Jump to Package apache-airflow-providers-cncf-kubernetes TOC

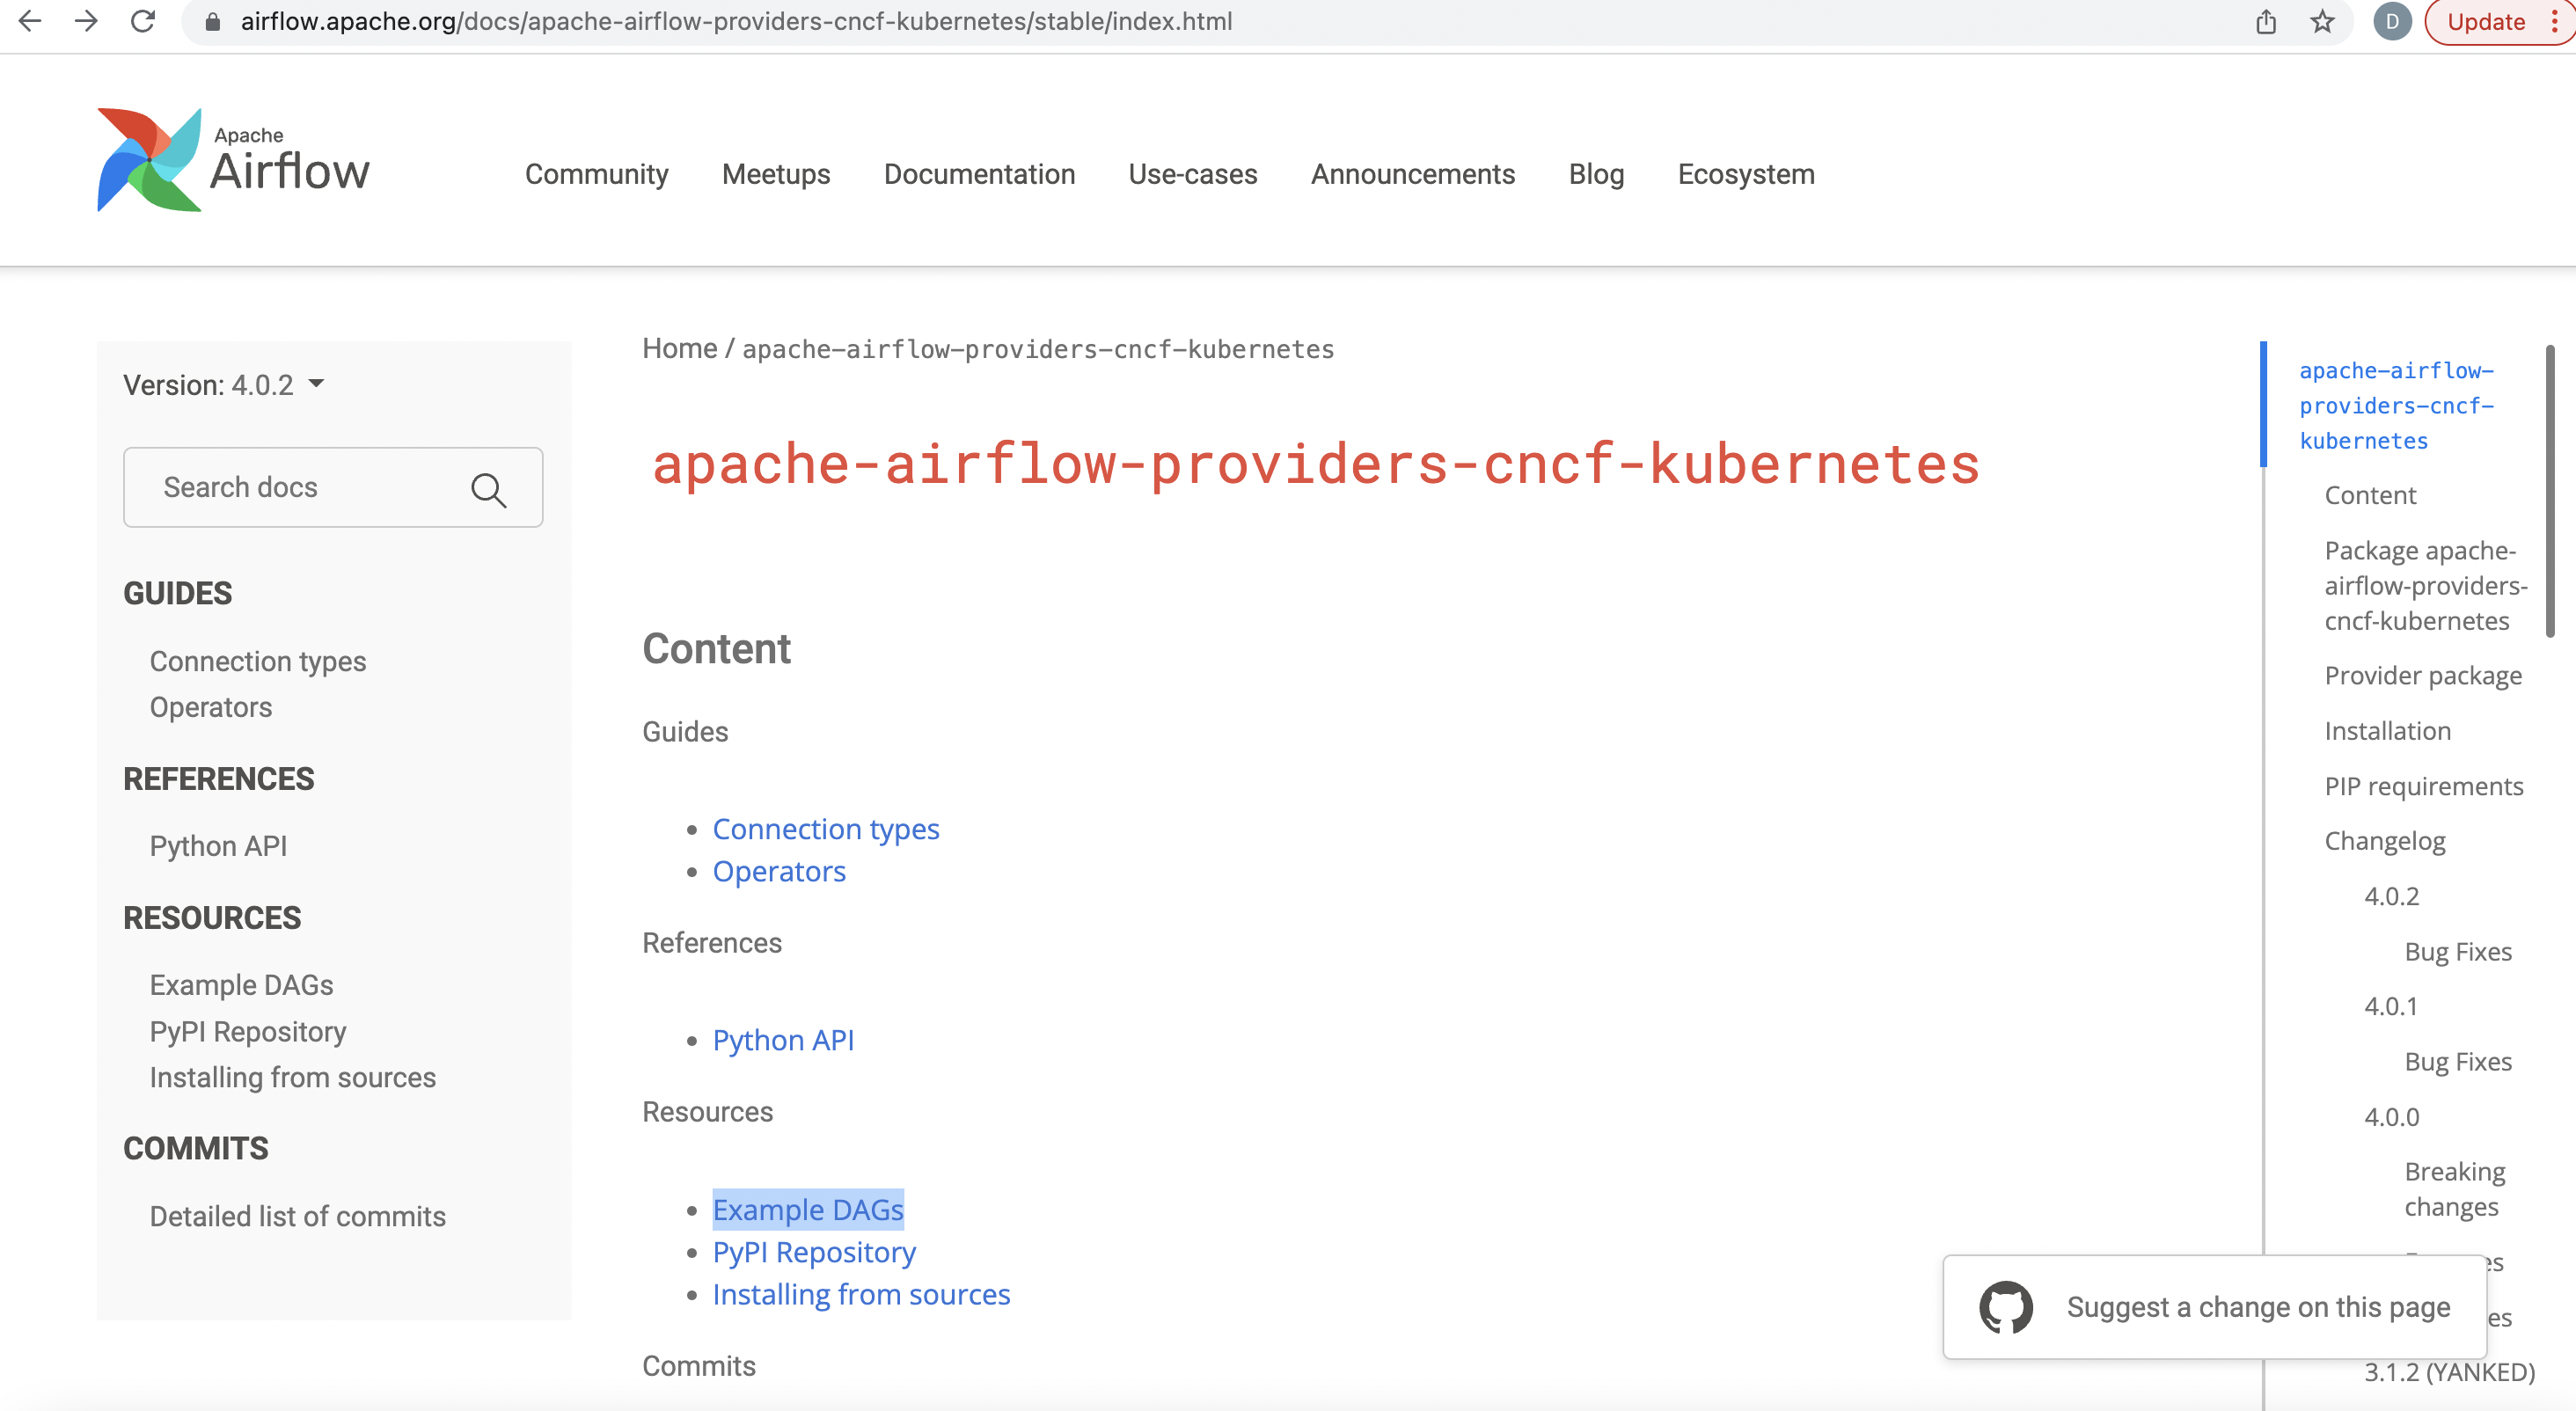pos(2426,585)
